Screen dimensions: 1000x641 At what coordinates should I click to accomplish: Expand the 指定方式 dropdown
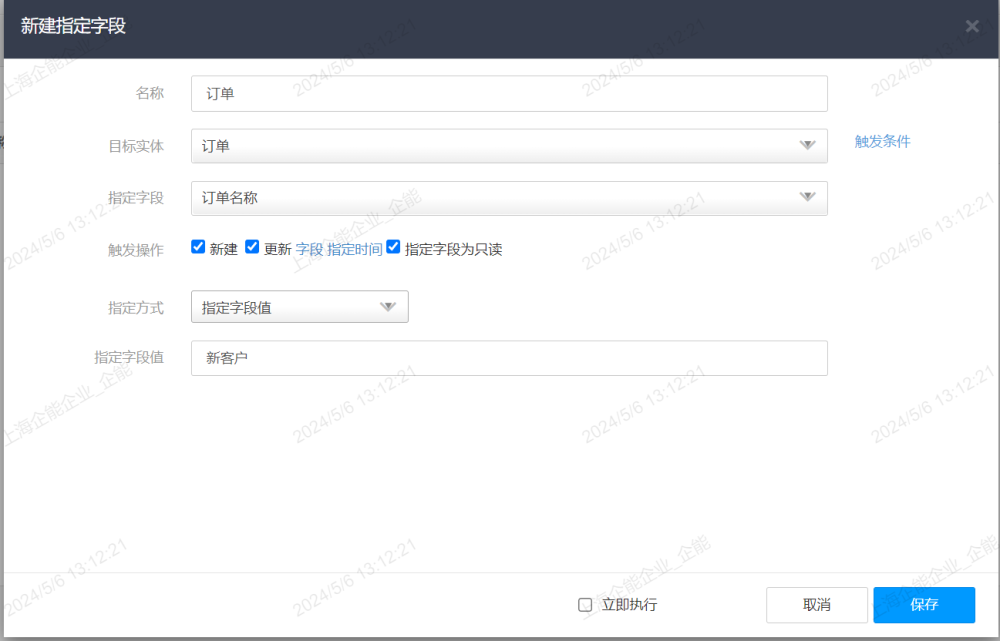pos(300,307)
